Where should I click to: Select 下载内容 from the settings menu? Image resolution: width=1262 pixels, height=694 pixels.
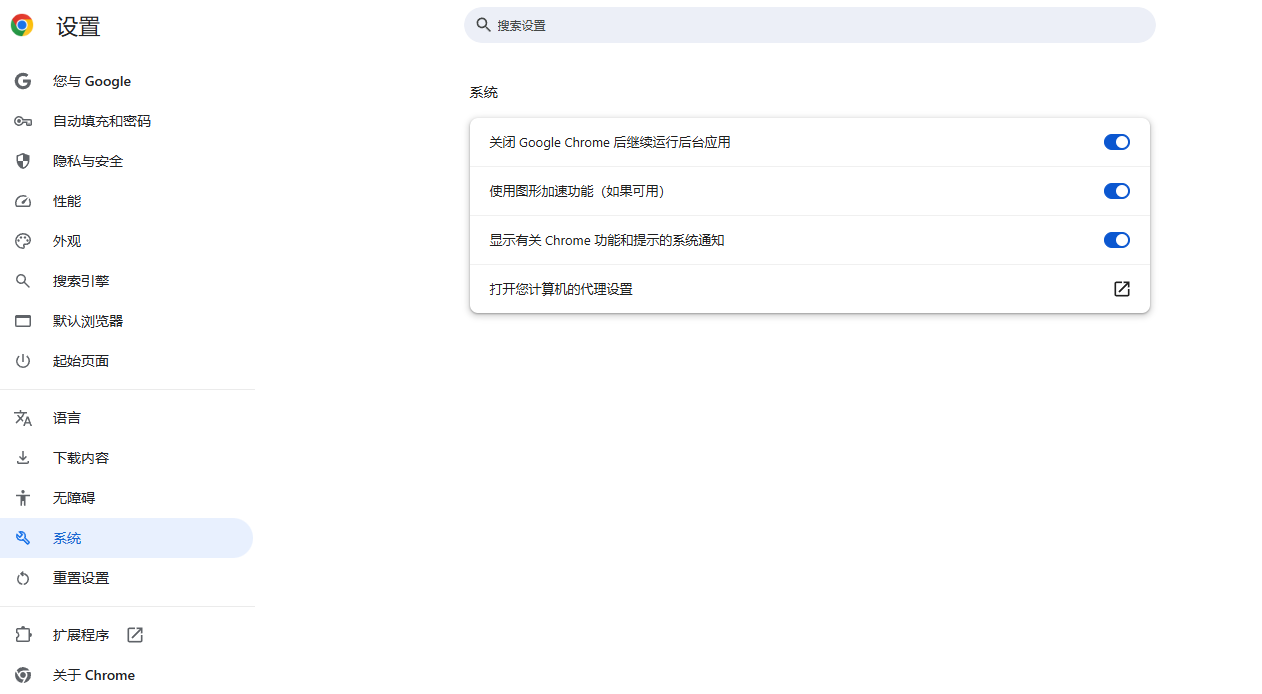(81, 458)
